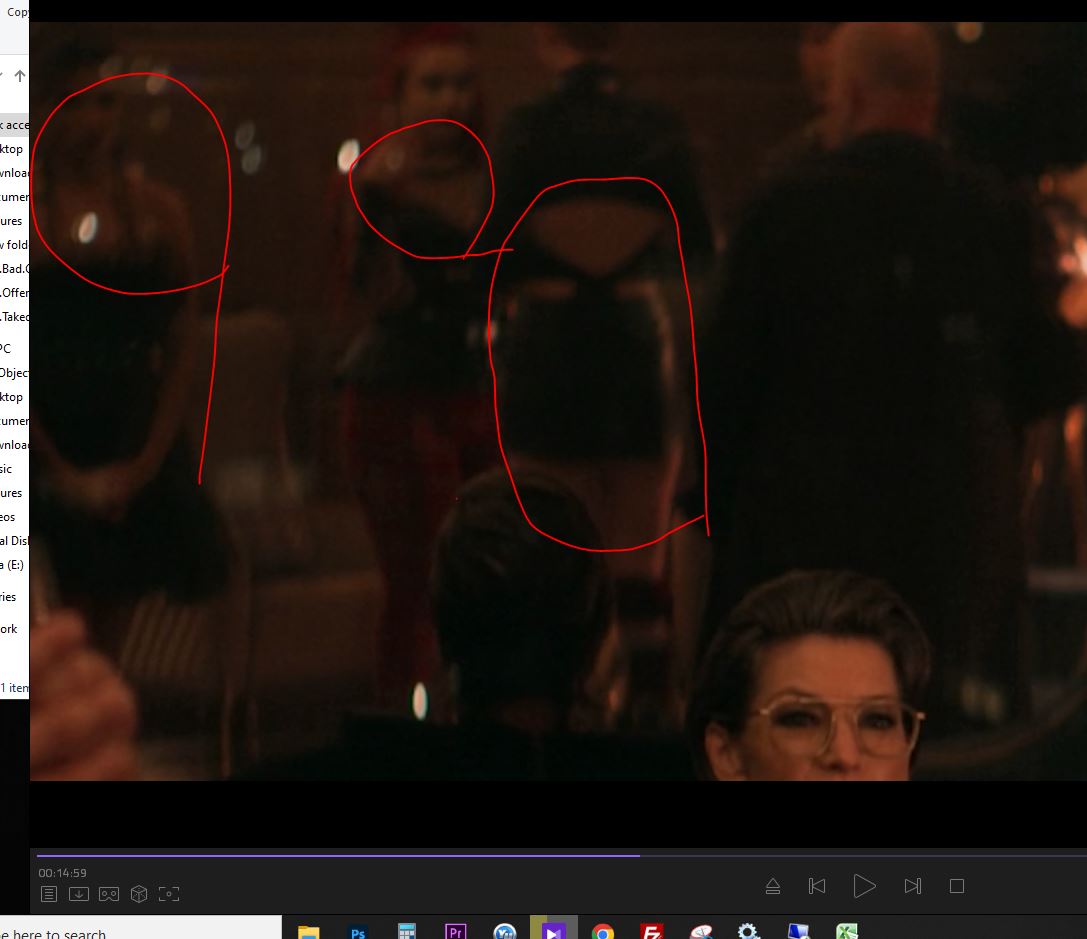
Task: Click the screenshot capture frame icon
Action: click(x=169, y=894)
